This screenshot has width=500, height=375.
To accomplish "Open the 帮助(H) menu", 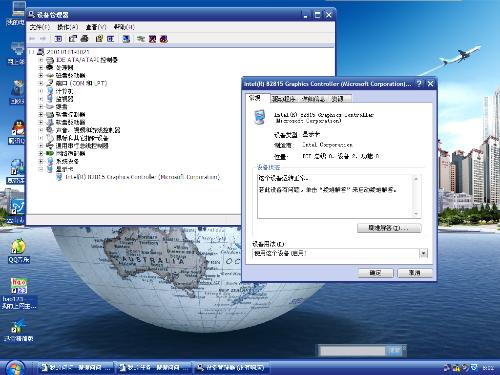I will tap(124, 27).
